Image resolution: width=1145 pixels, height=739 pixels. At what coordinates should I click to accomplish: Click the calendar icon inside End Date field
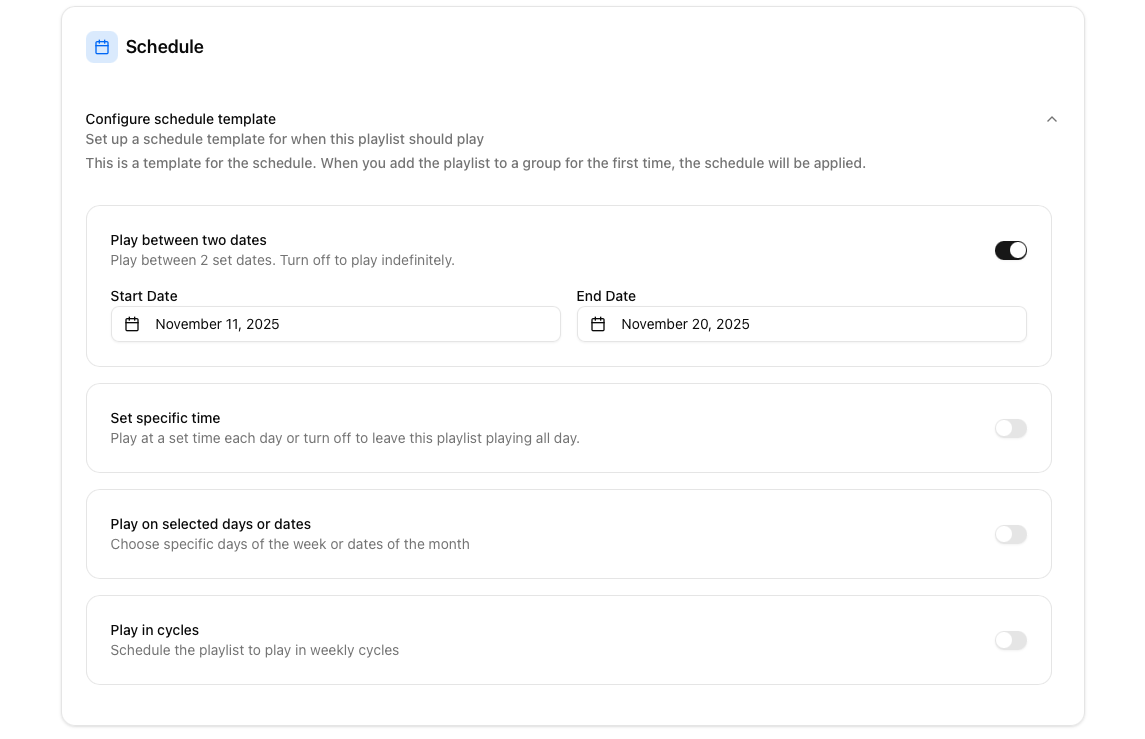[x=598, y=324]
